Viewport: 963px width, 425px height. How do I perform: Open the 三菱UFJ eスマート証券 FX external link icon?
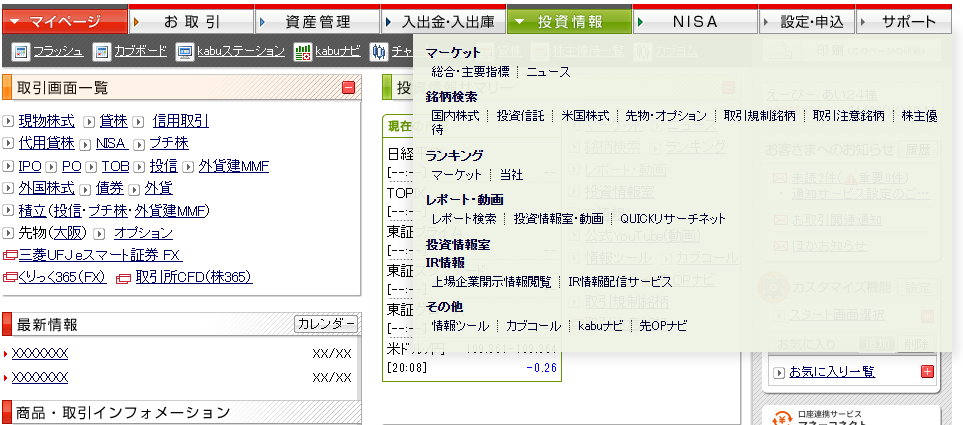pyautogui.click(x=10, y=255)
